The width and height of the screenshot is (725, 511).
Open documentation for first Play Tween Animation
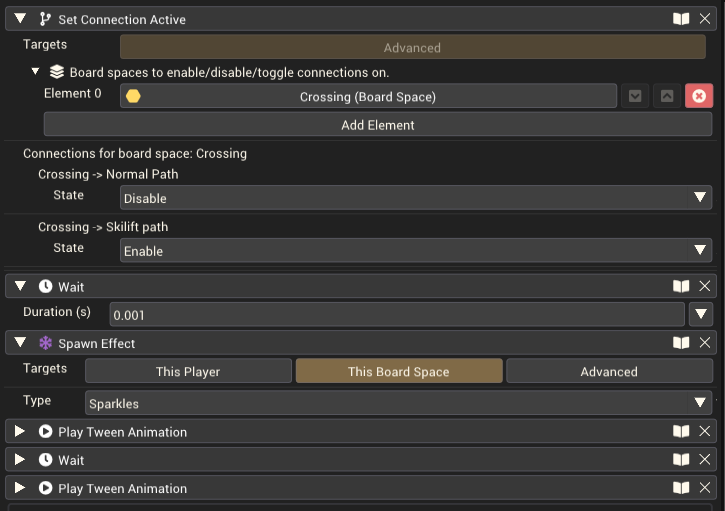681,431
